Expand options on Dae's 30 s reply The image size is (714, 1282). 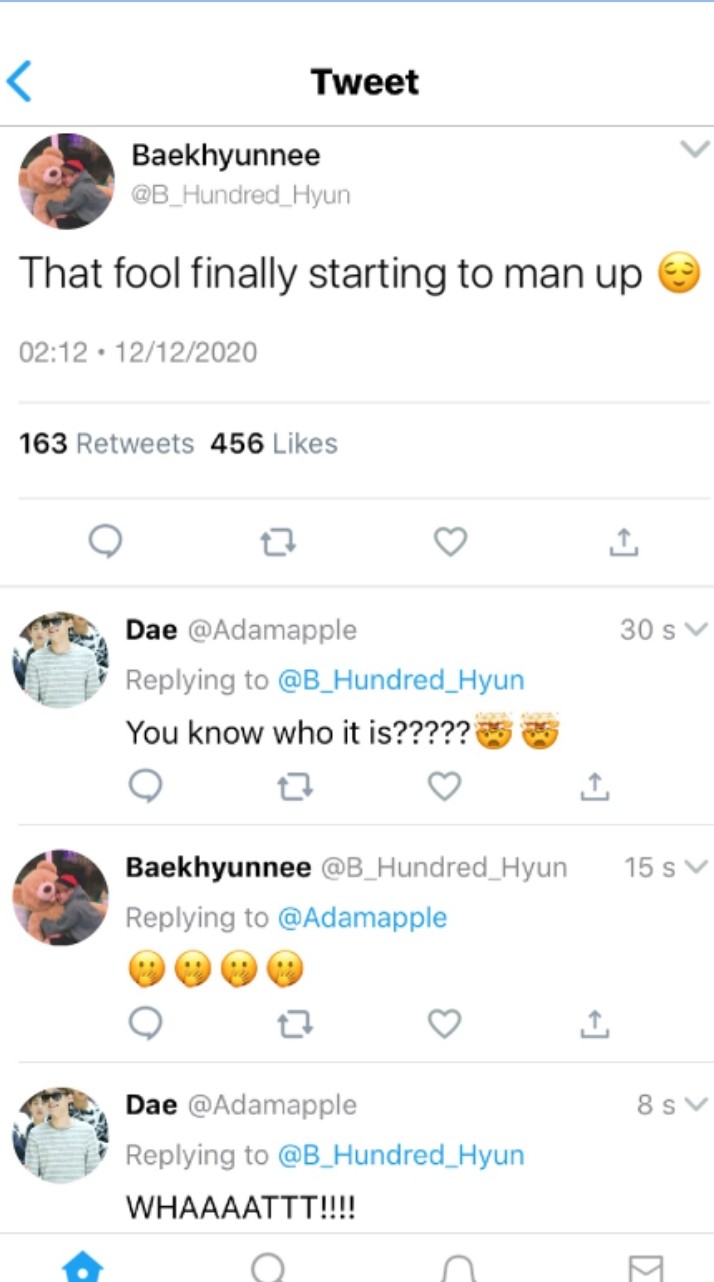(x=697, y=630)
